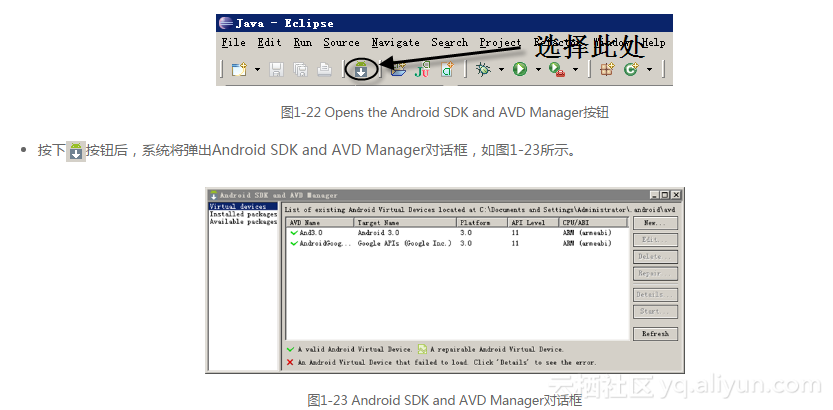Open the dropdown arrow beside the New wizard icon
The image size is (833, 410).
tap(257, 70)
